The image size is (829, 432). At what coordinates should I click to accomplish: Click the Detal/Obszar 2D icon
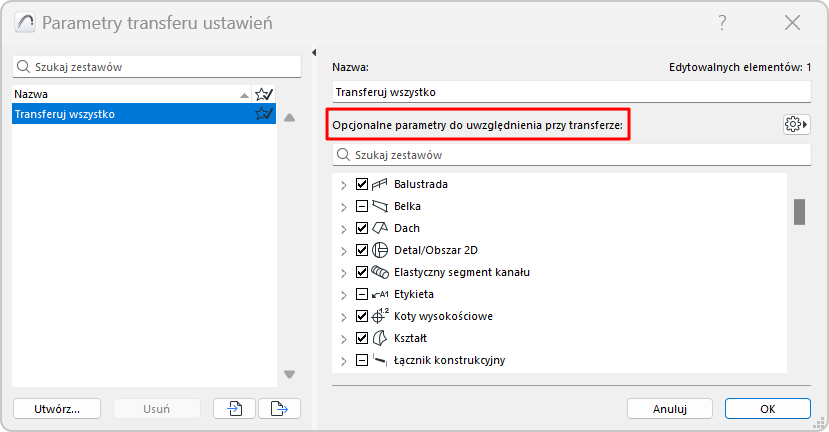(380, 250)
